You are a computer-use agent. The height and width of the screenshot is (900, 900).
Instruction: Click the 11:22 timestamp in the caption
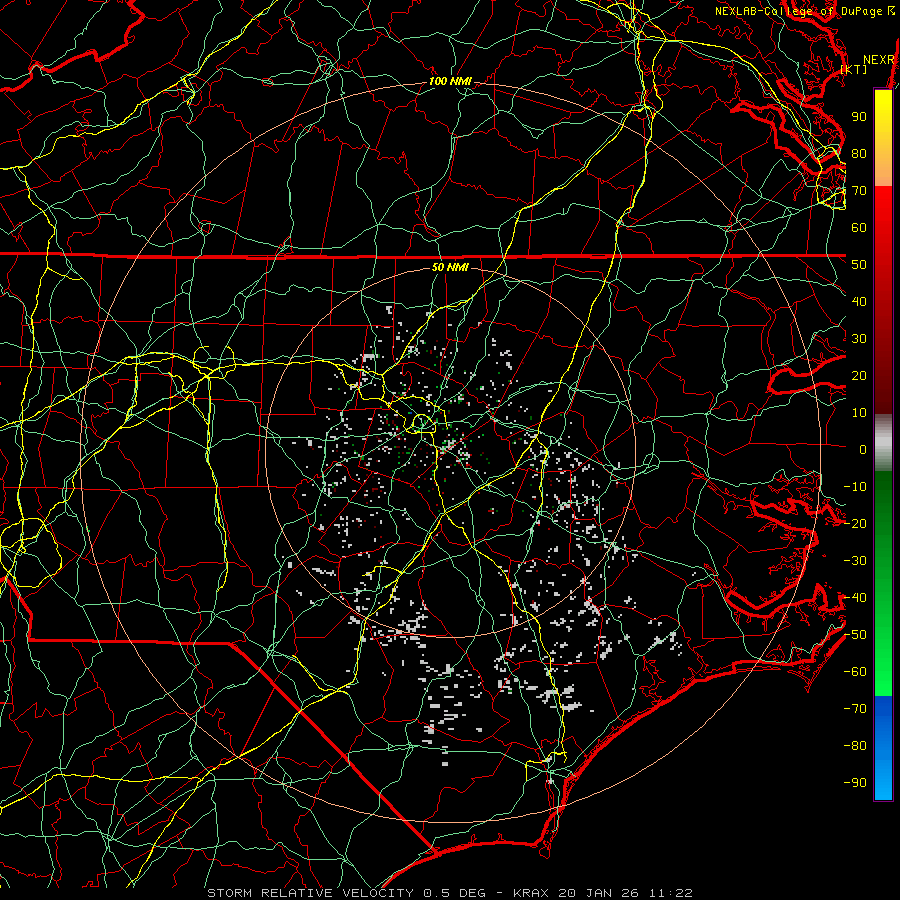[672, 893]
